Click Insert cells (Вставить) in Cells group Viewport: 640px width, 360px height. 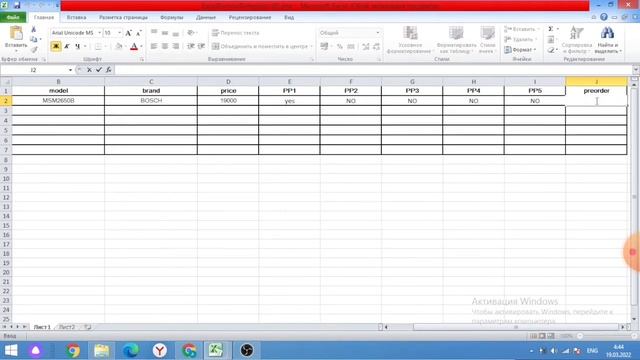tap(521, 29)
